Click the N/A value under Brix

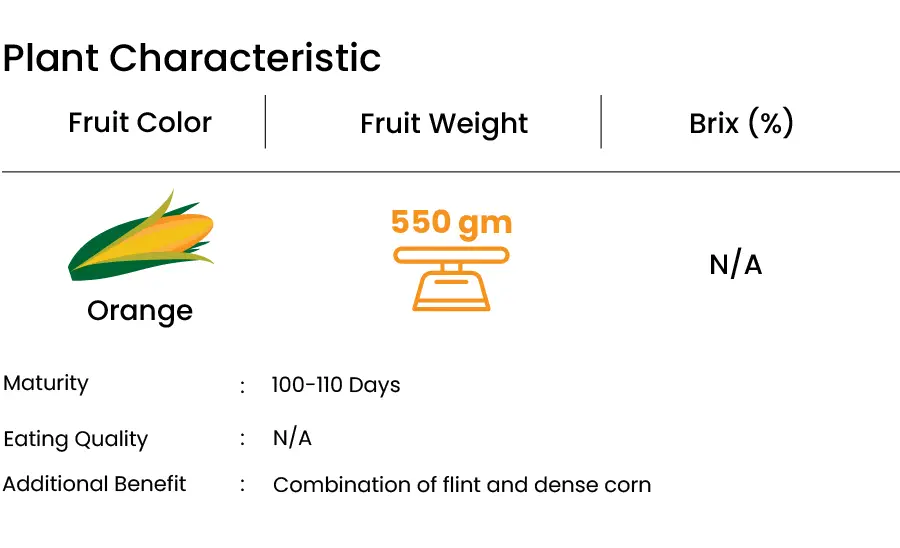735,265
